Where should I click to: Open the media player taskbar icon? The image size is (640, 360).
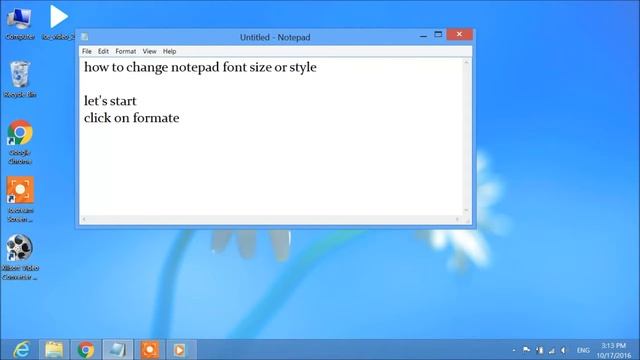coord(180,350)
